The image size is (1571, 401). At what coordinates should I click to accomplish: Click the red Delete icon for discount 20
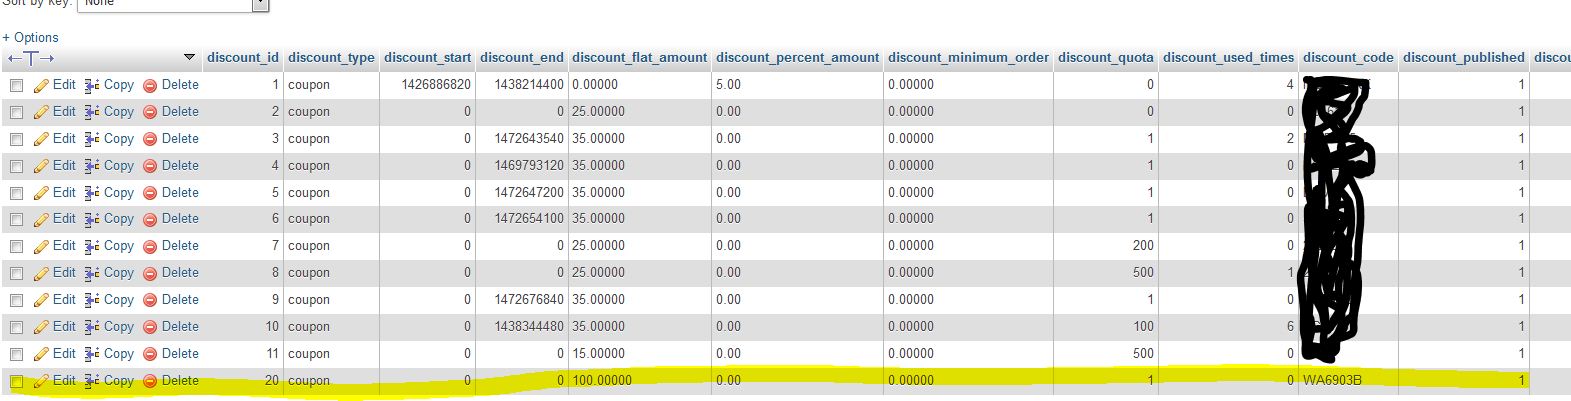coord(150,381)
